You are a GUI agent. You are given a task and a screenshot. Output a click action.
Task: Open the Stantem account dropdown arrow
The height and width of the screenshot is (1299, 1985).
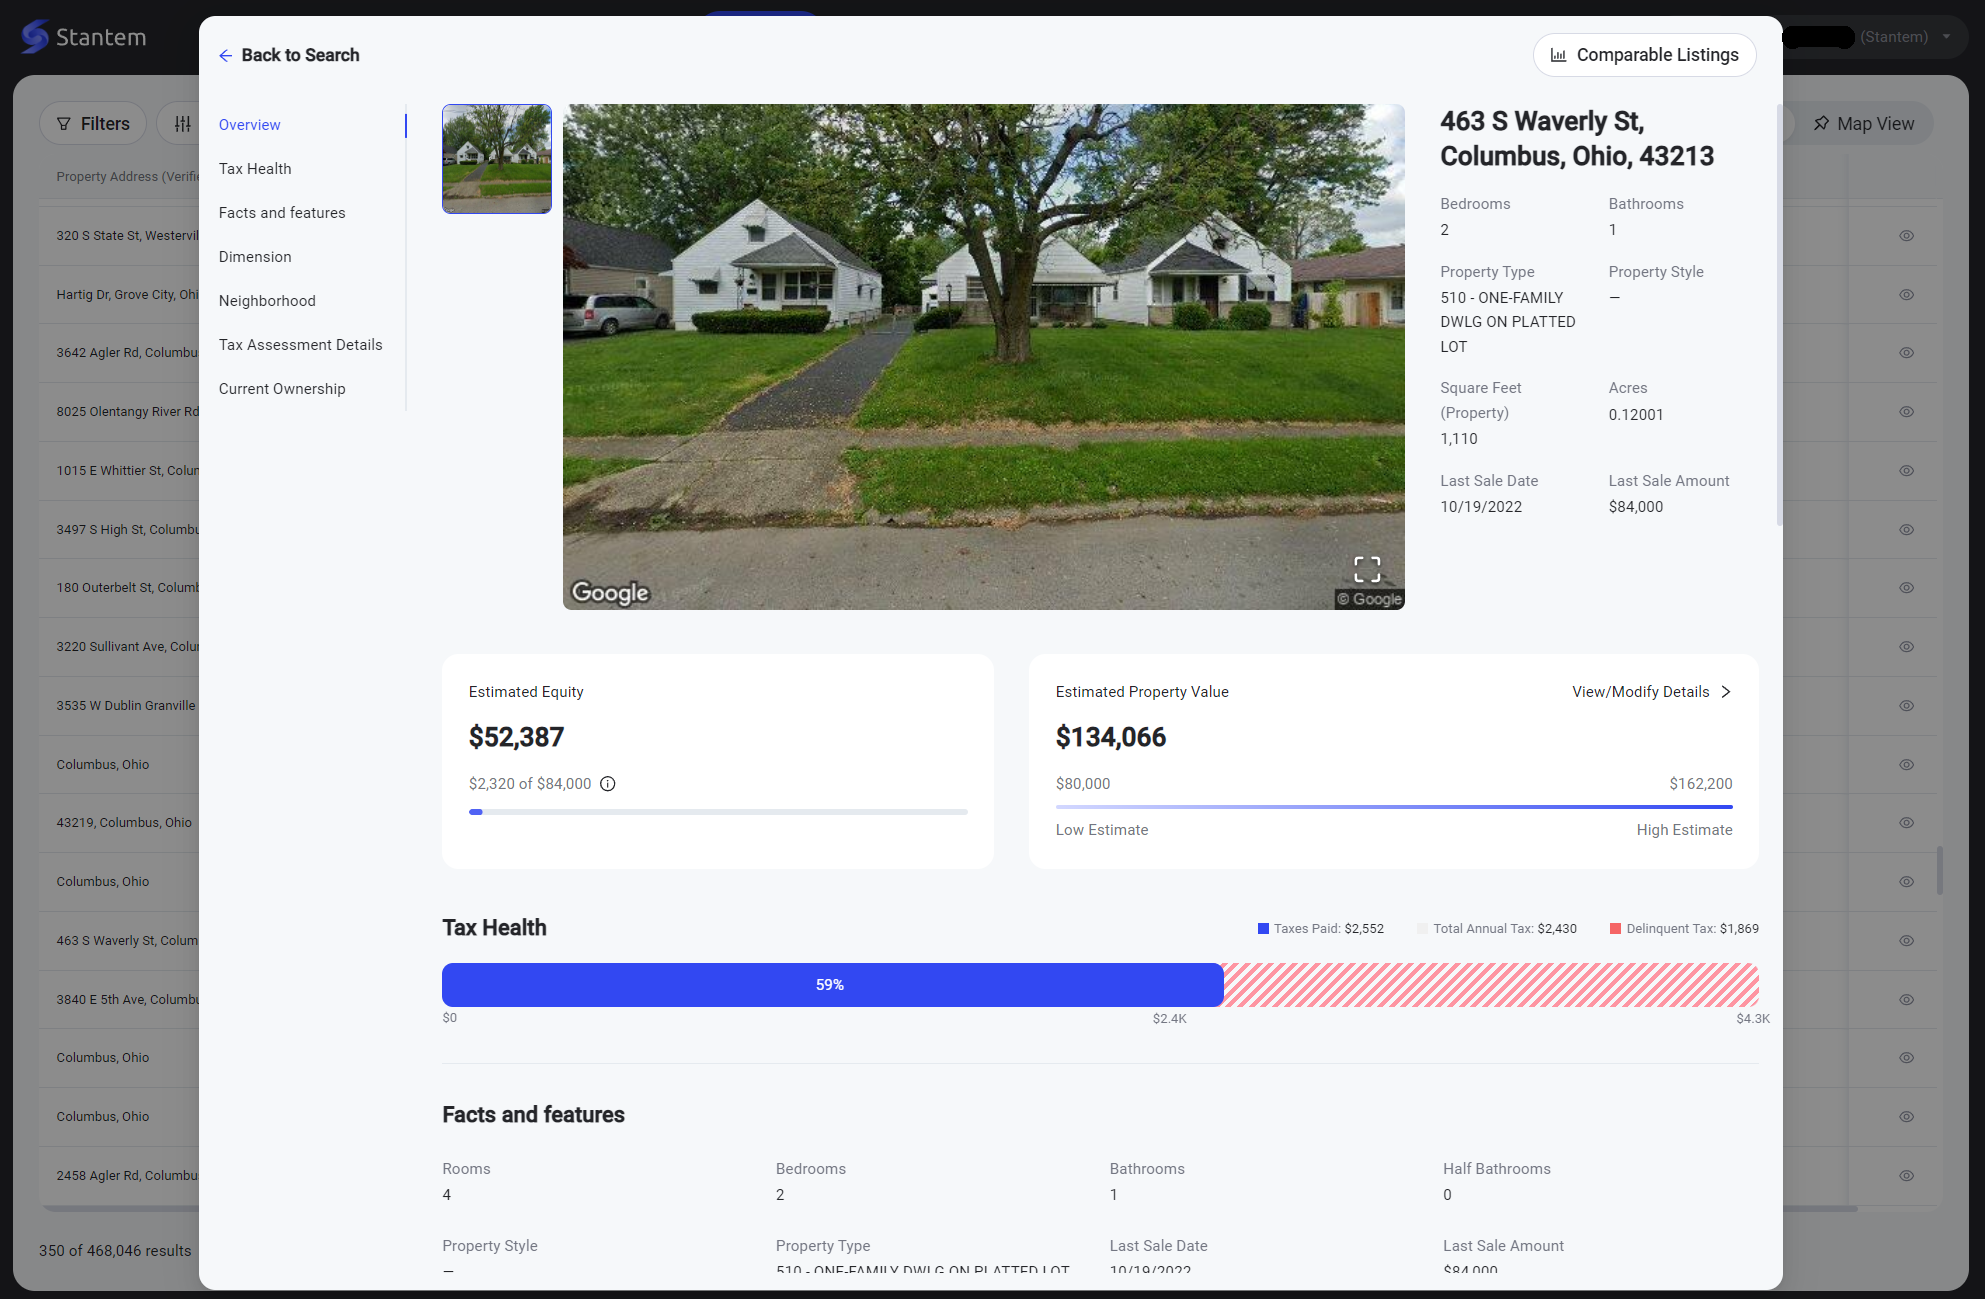1946,37
